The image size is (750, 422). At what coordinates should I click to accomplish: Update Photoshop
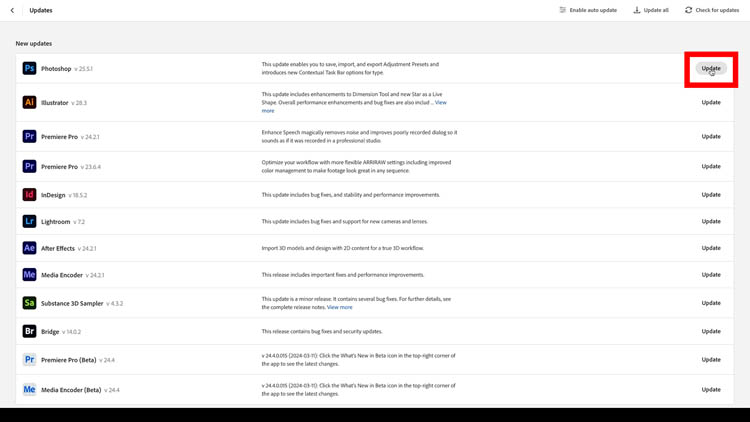[711, 68]
